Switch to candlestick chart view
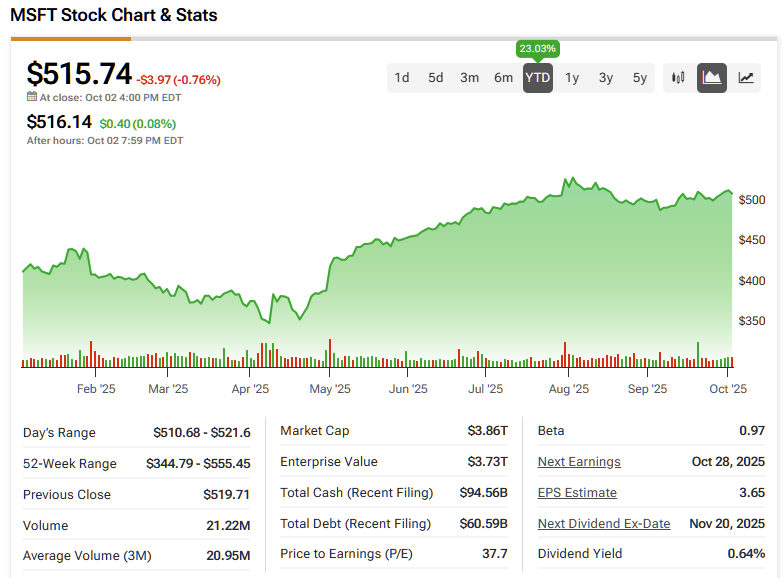This screenshot has width=784, height=578. click(679, 78)
